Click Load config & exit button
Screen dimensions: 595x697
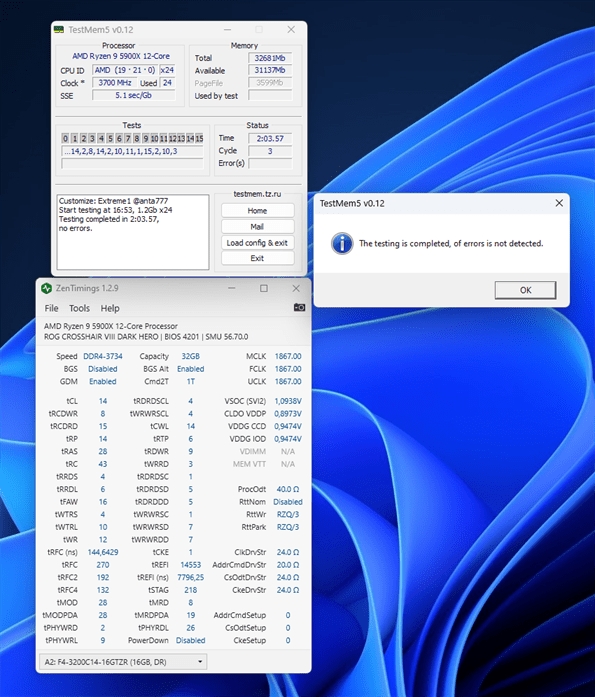pyautogui.click(x=257, y=242)
